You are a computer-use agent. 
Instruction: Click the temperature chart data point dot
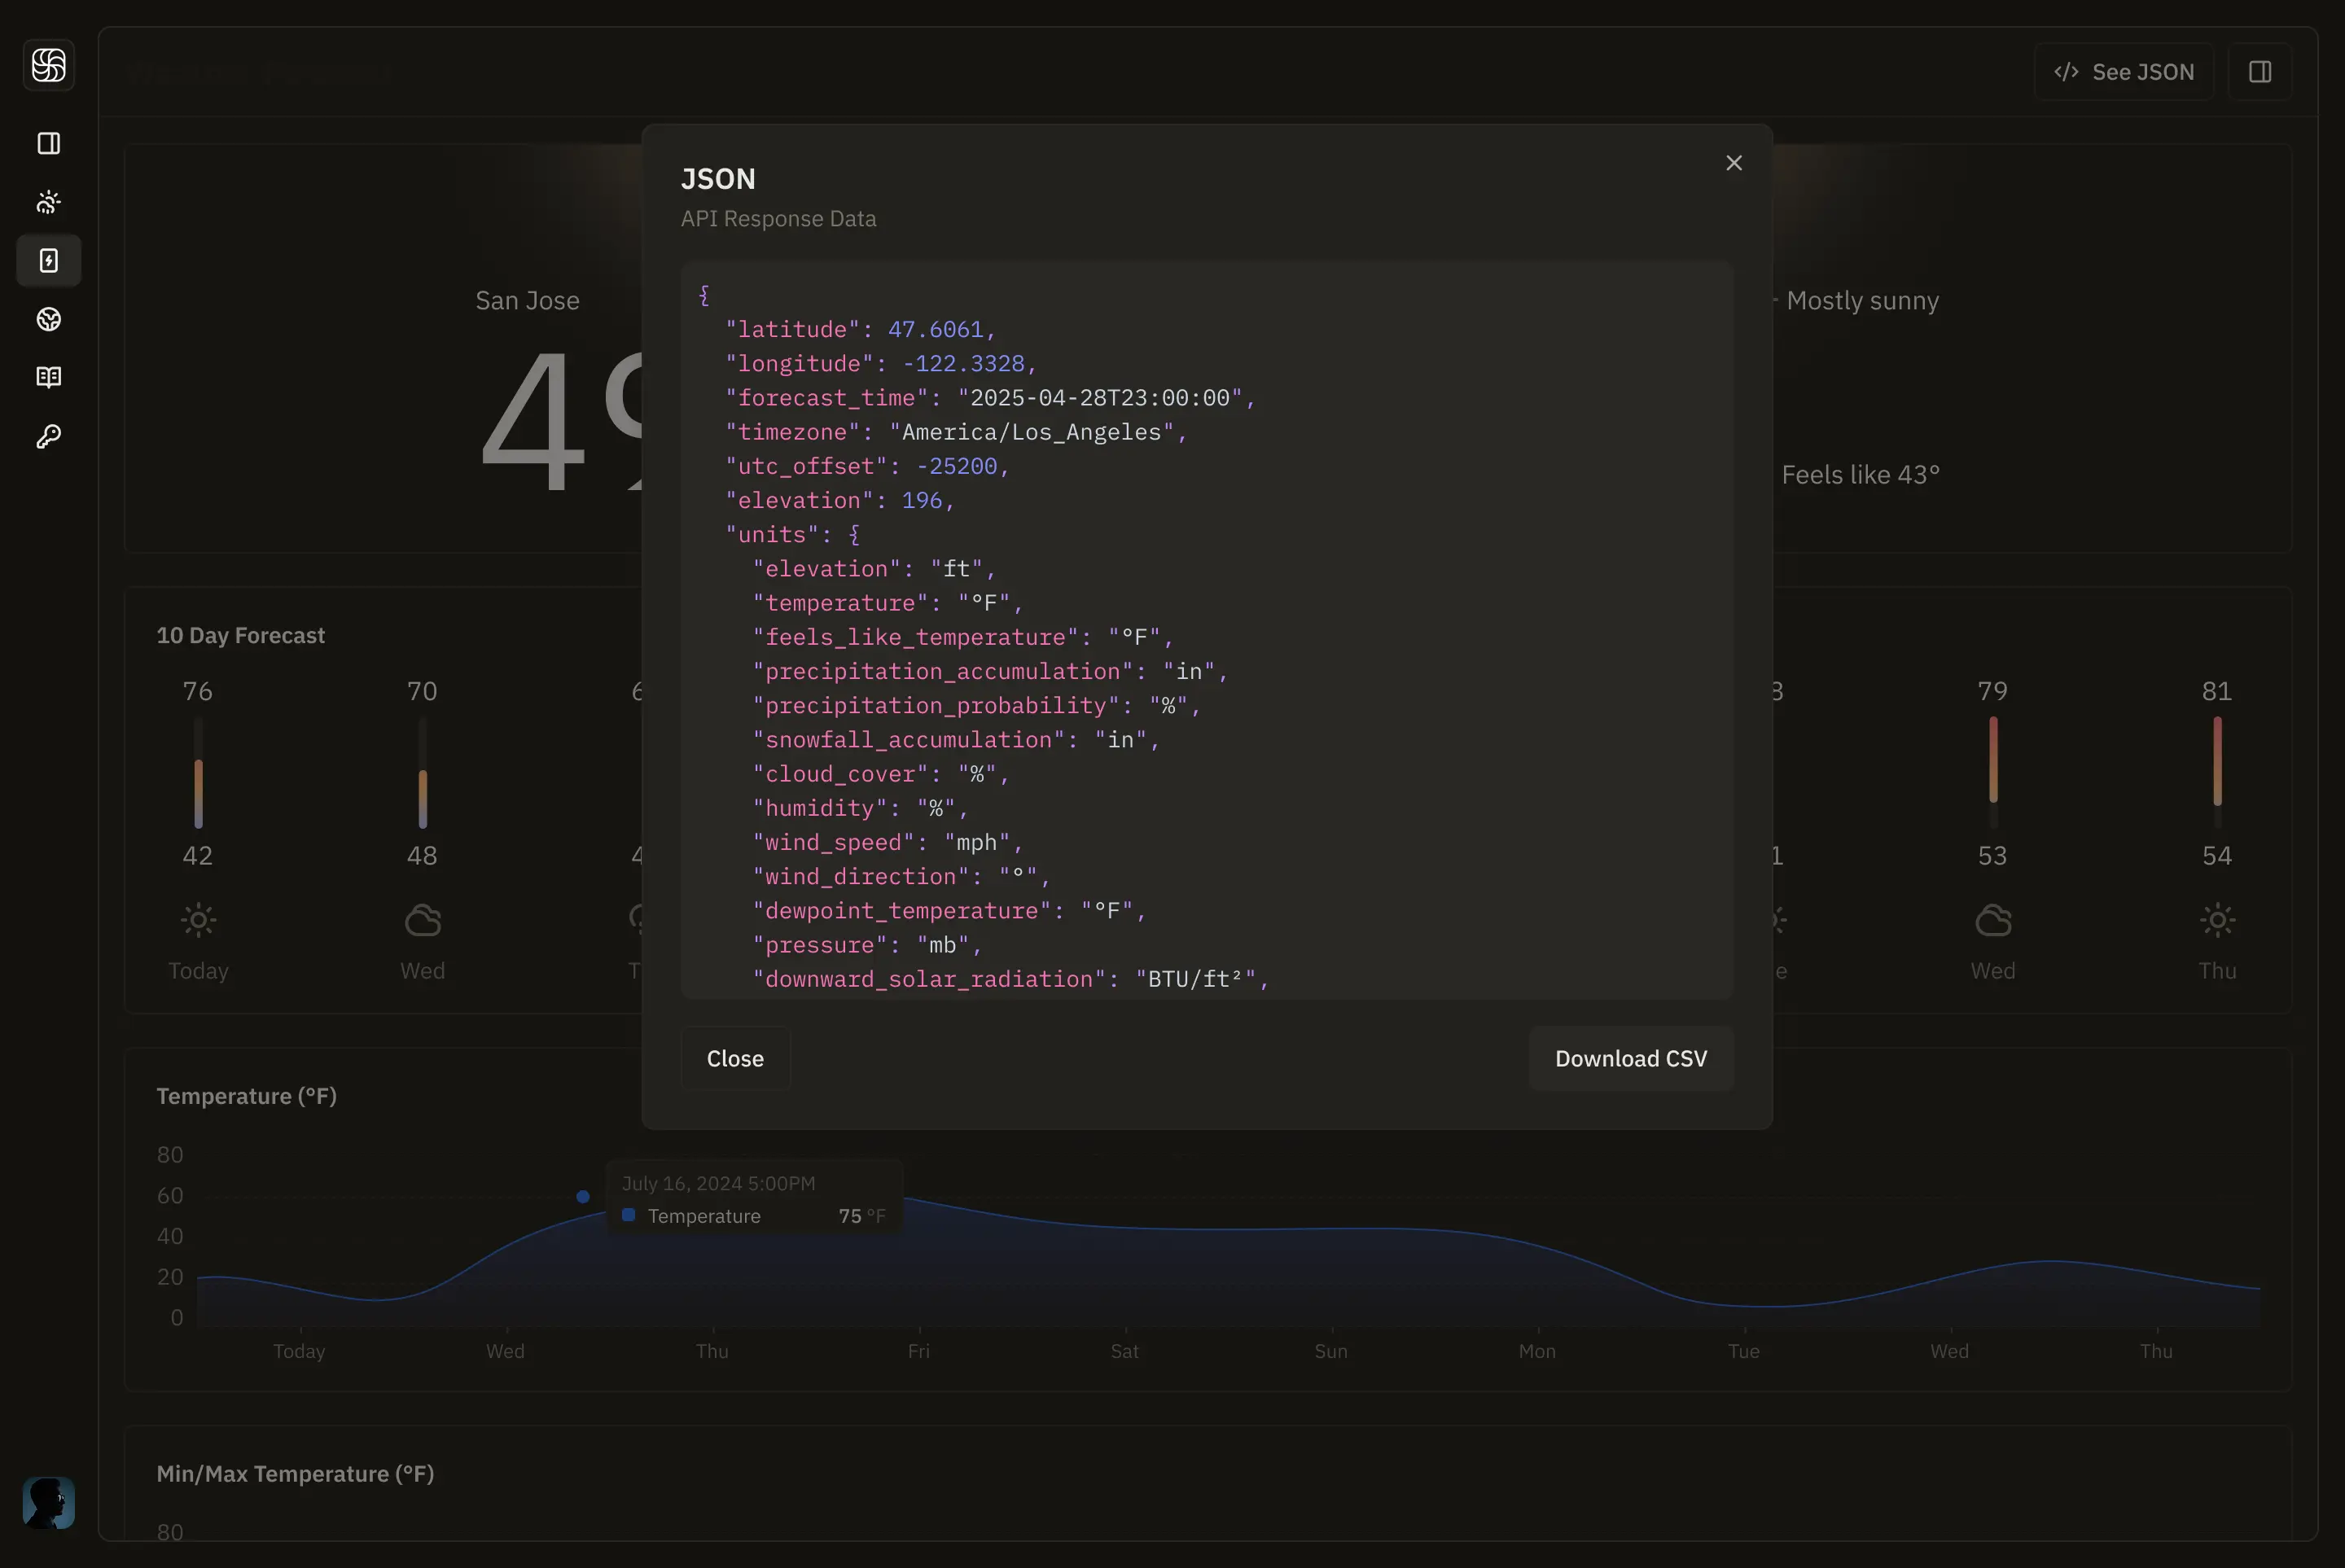point(583,1196)
